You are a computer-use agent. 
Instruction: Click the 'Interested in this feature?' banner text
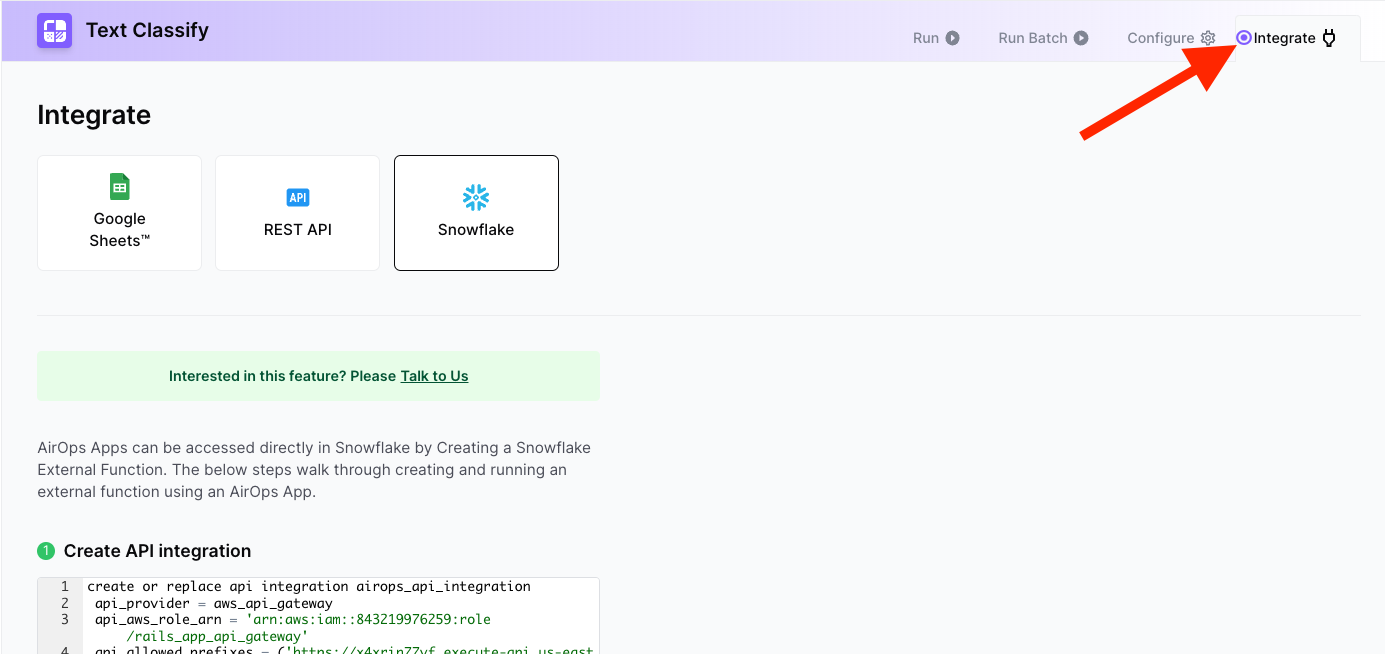[283, 376]
